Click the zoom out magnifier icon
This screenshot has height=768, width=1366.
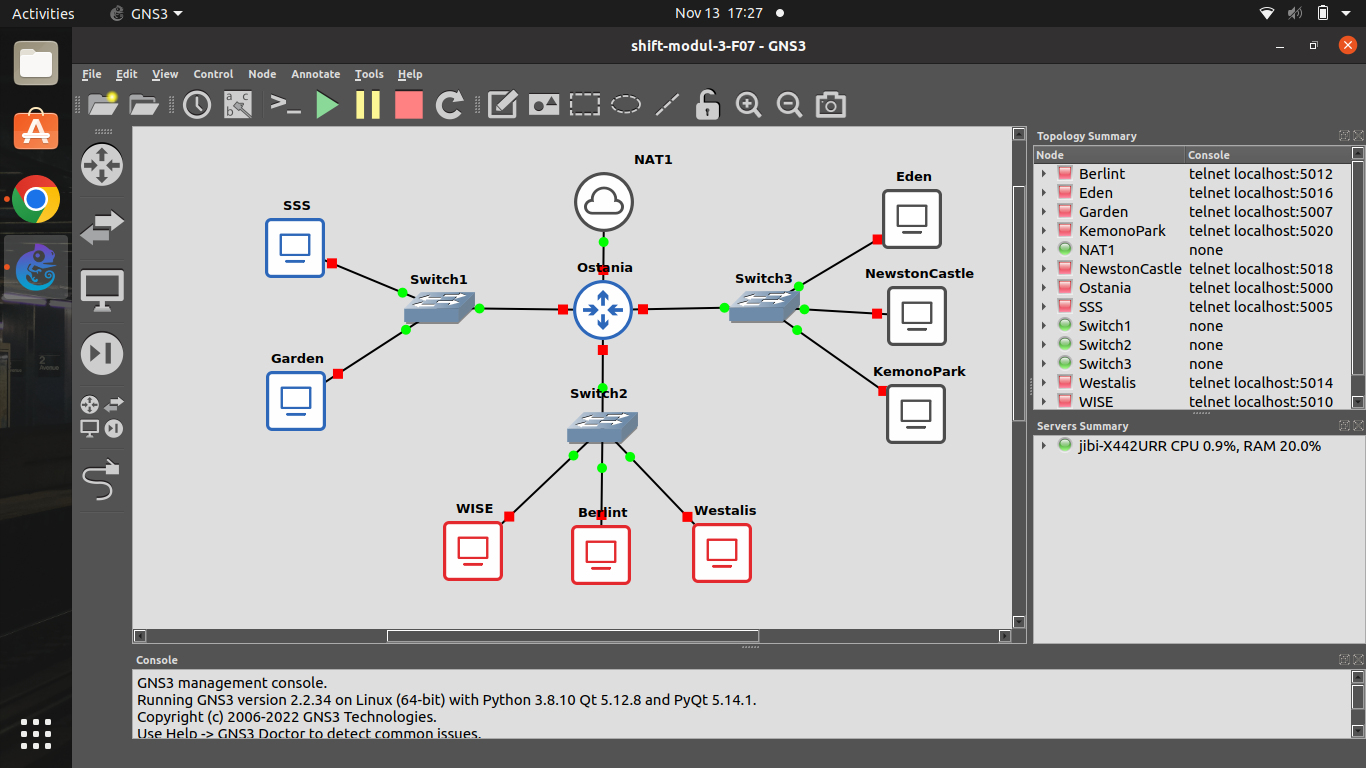pyautogui.click(x=789, y=104)
